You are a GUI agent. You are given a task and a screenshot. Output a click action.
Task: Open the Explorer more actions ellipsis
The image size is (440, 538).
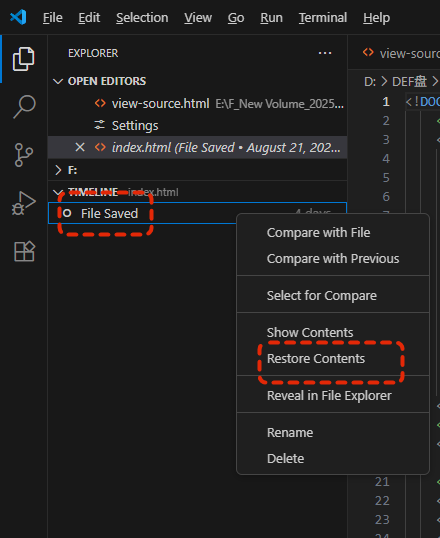[x=325, y=53]
